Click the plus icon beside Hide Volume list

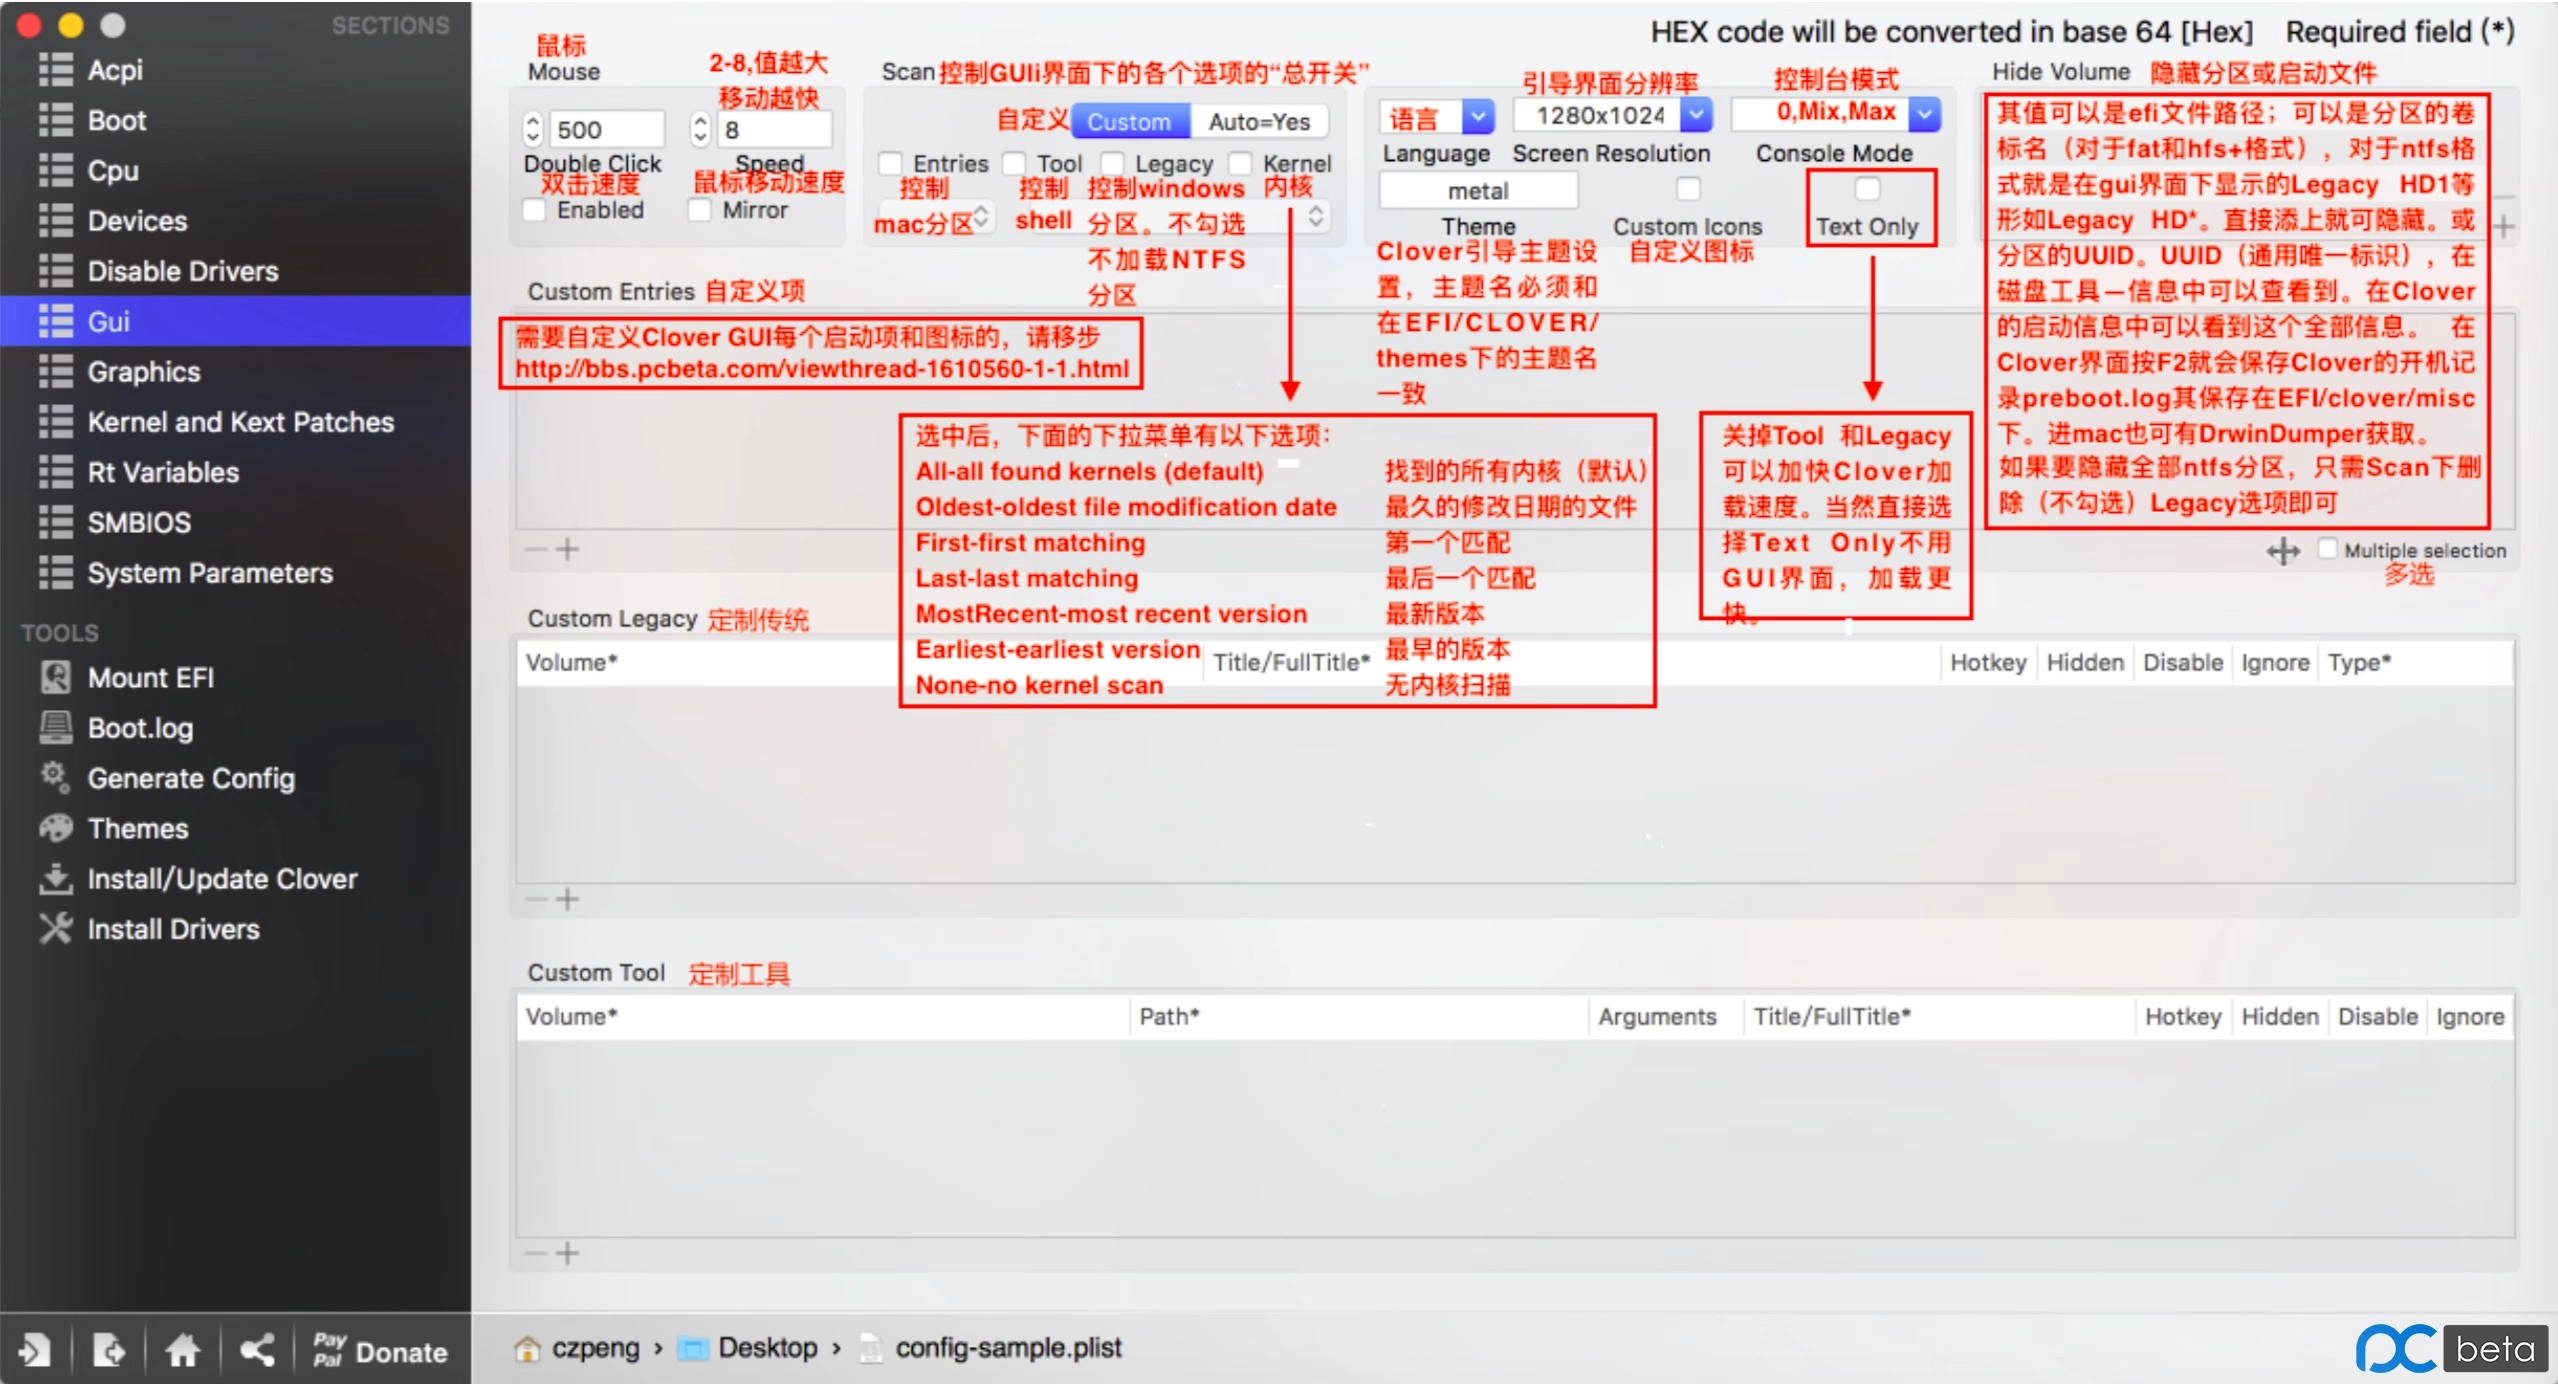(2504, 227)
